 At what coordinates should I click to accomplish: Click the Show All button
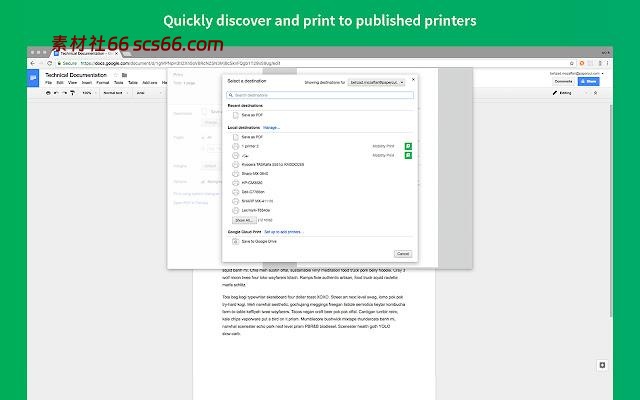[x=243, y=219]
